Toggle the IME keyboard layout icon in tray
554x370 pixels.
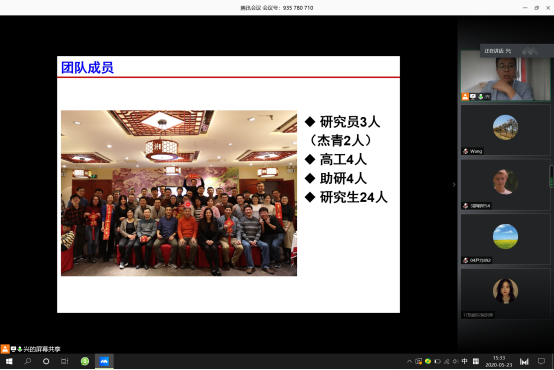point(476,361)
